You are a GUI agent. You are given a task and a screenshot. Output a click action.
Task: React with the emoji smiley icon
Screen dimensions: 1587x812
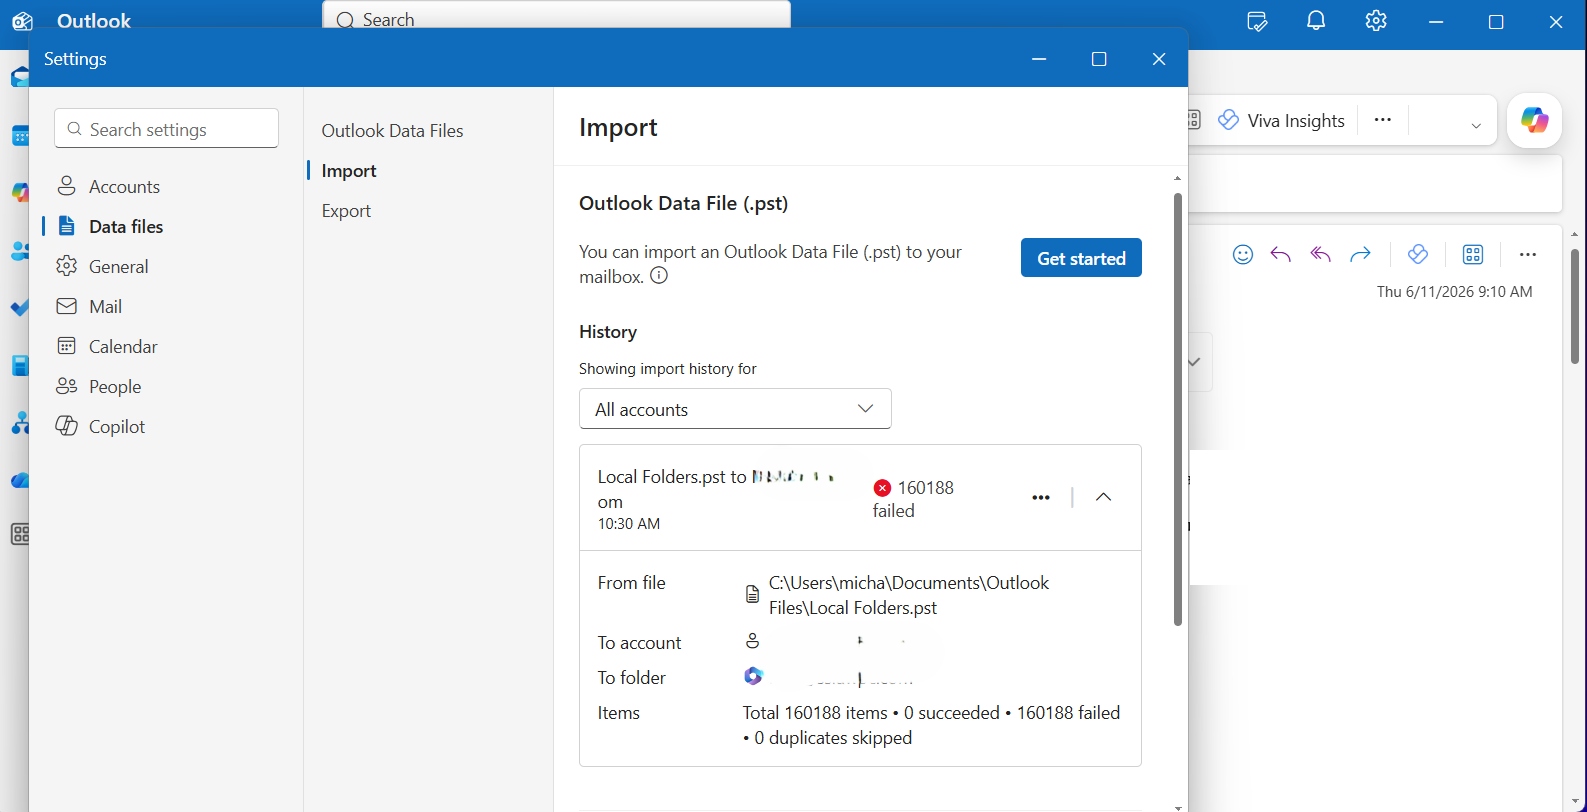[1243, 254]
